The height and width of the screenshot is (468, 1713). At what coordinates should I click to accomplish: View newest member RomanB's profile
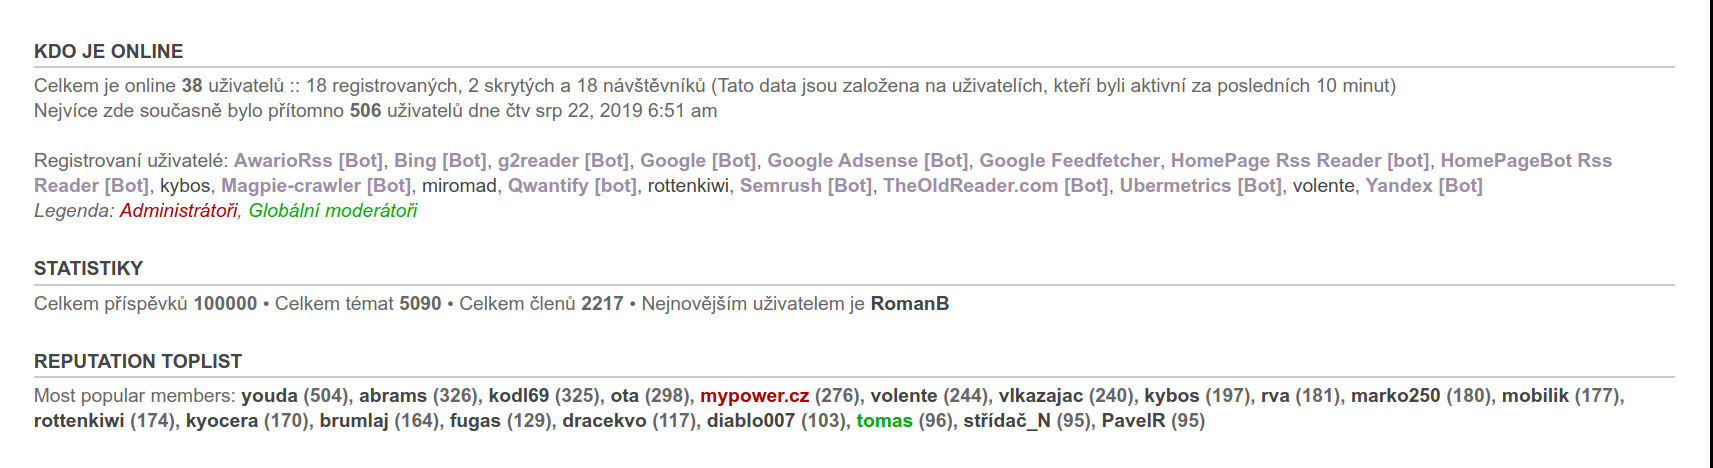tap(909, 304)
